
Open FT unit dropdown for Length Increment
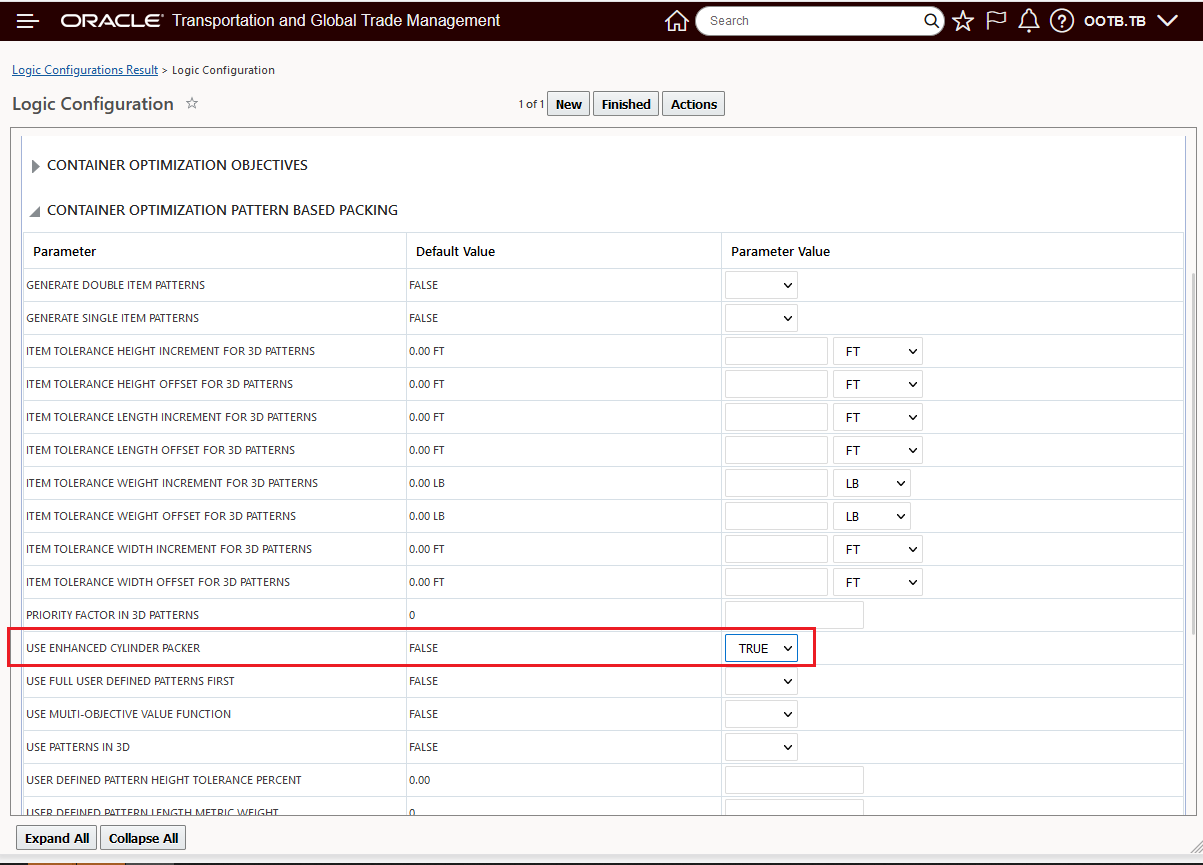tap(878, 417)
